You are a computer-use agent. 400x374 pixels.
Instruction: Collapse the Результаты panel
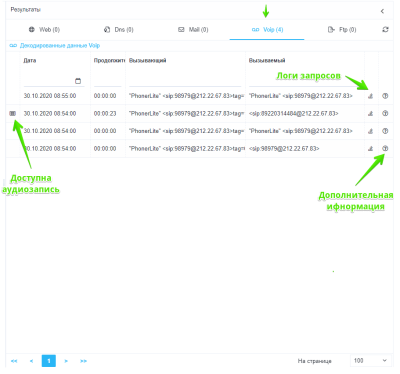coord(382,11)
